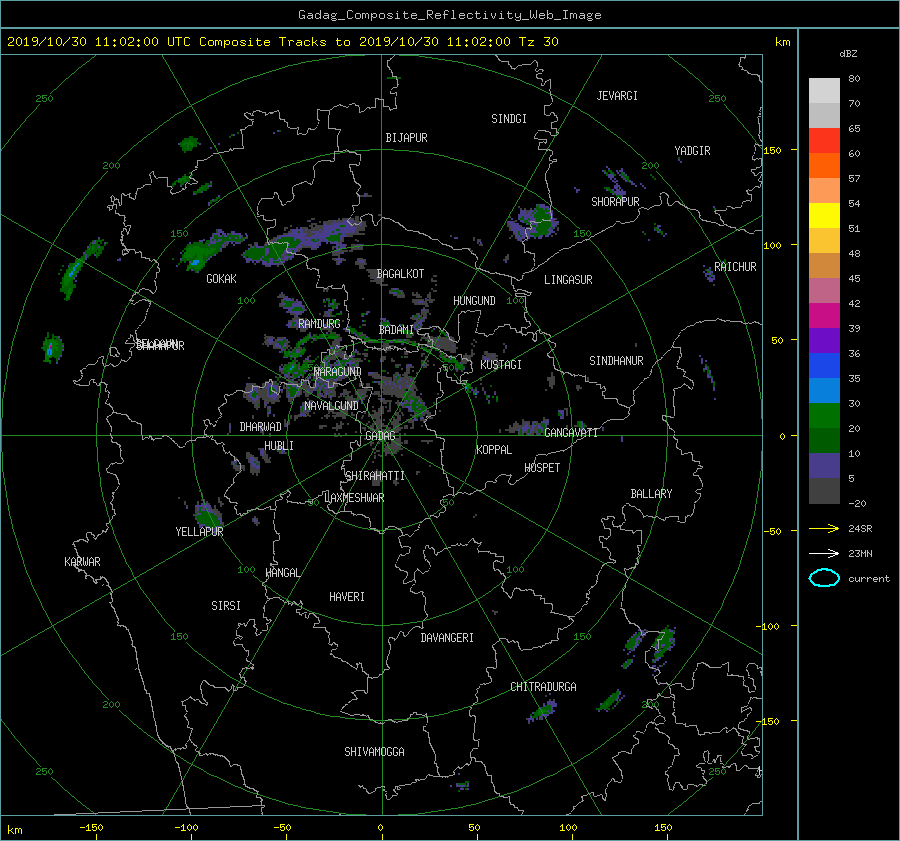This screenshot has width=900, height=841.
Task: Click the SHIRAHATTI city label
Action: [x=375, y=476]
